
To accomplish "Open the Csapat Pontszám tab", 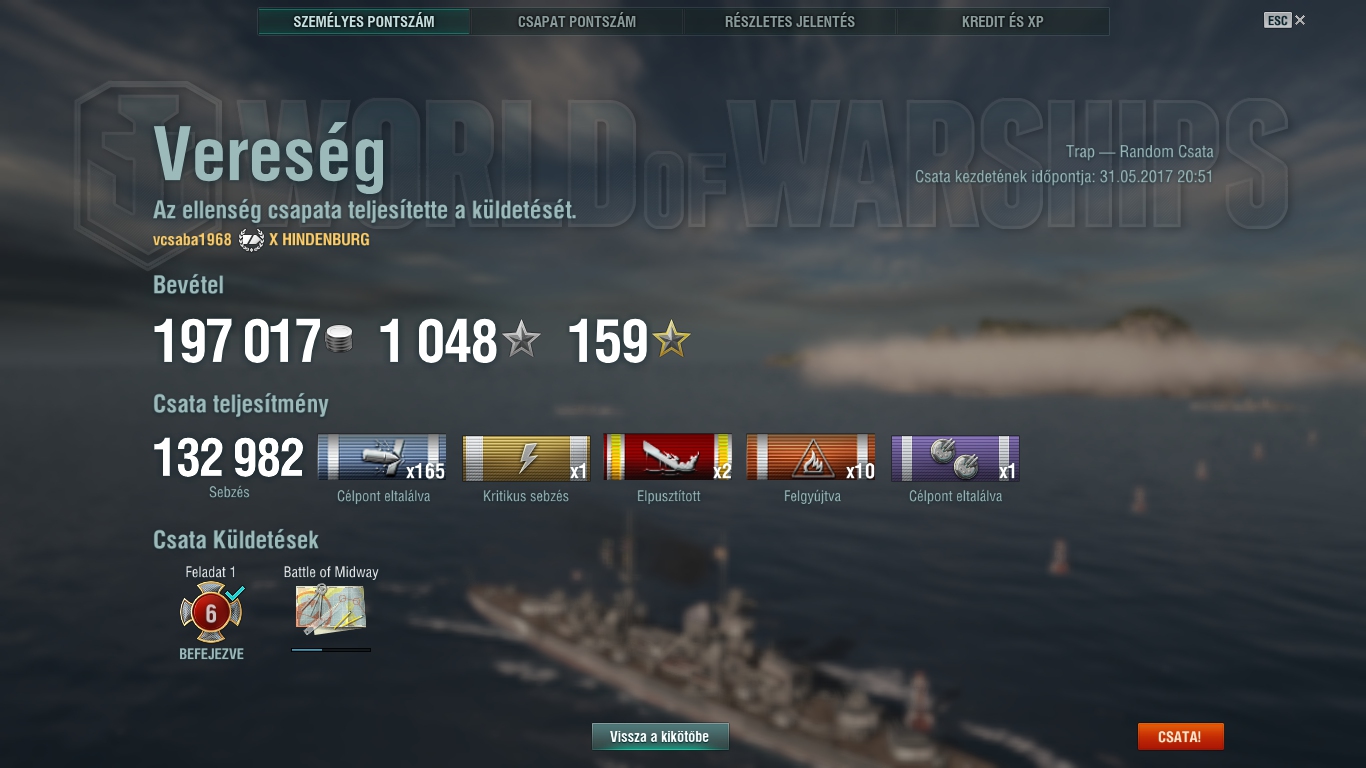I will coord(577,21).
